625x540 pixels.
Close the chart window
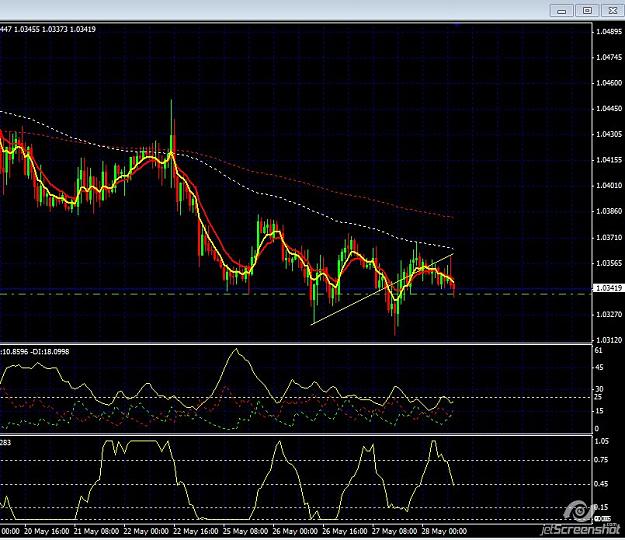[x=613, y=11]
